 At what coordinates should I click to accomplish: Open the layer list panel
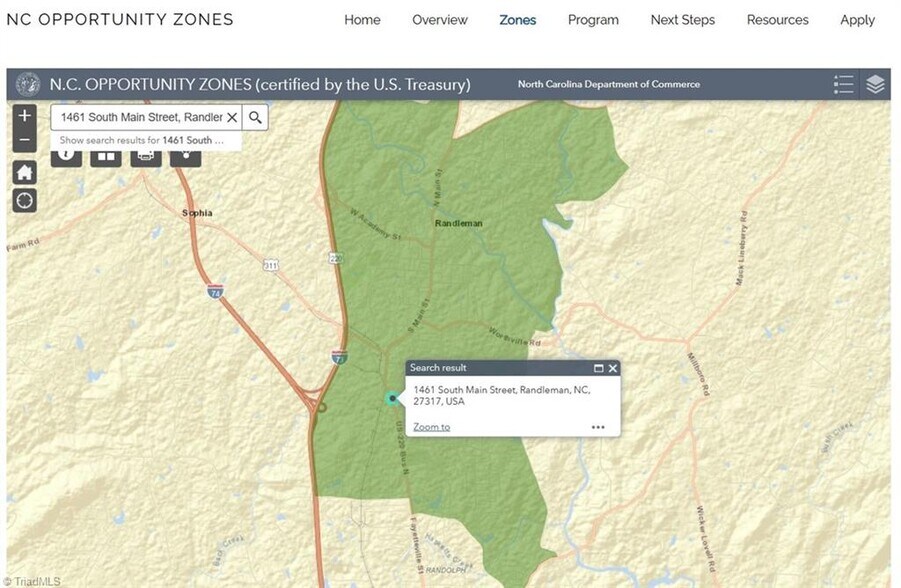(x=875, y=84)
